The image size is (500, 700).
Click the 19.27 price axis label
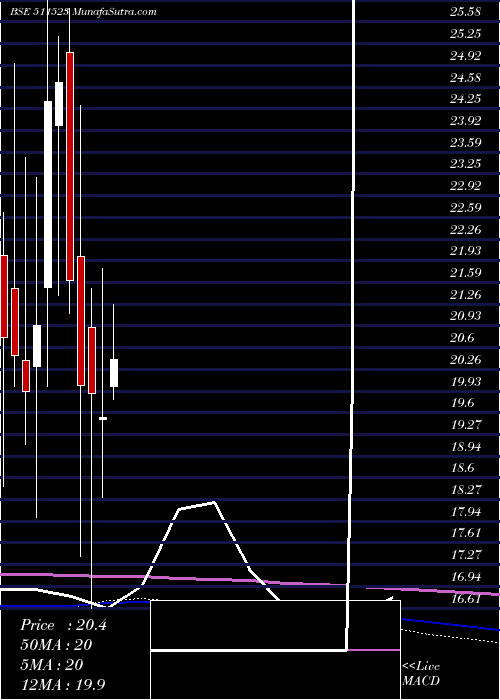[466, 425]
